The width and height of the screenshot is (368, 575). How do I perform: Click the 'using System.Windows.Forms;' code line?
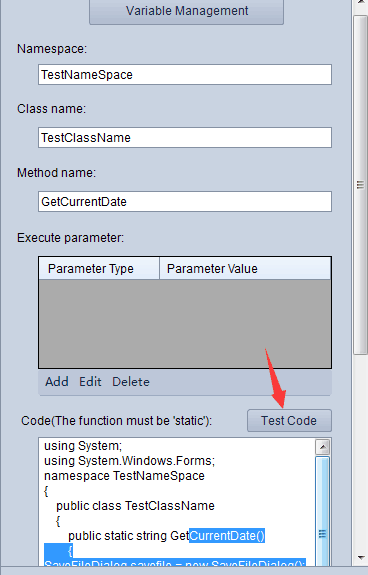[x=129, y=461]
